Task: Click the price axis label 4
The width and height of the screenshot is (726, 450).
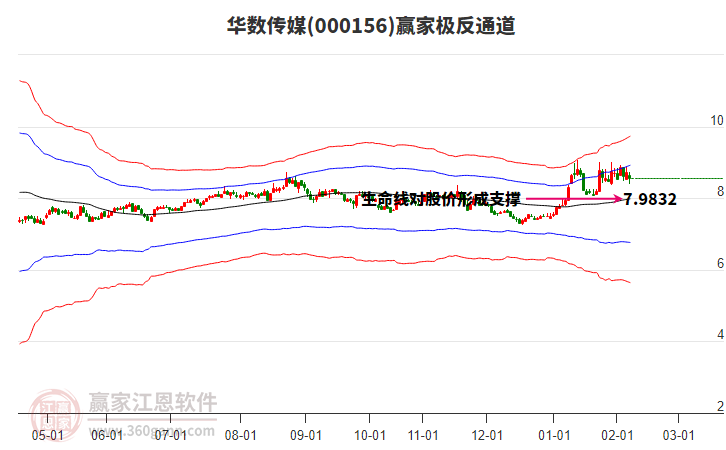Action: pyautogui.click(x=720, y=334)
